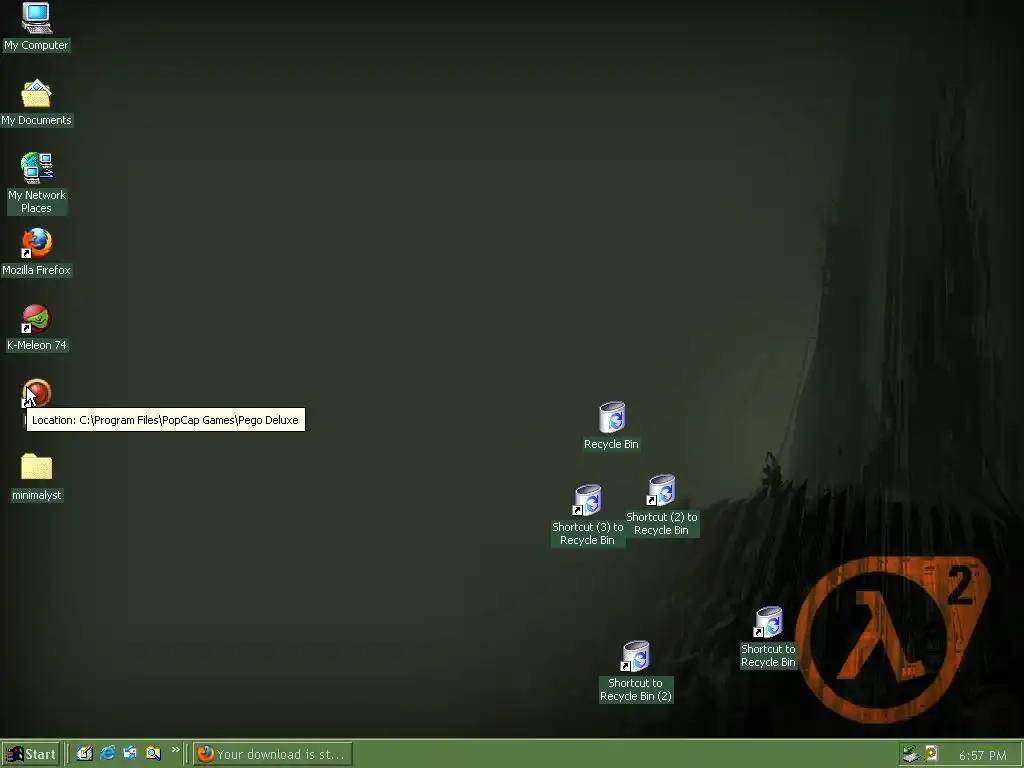Click the Safely Remove Hardware tray icon
Image resolution: width=1024 pixels, height=768 pixels.
pos(910,754)
